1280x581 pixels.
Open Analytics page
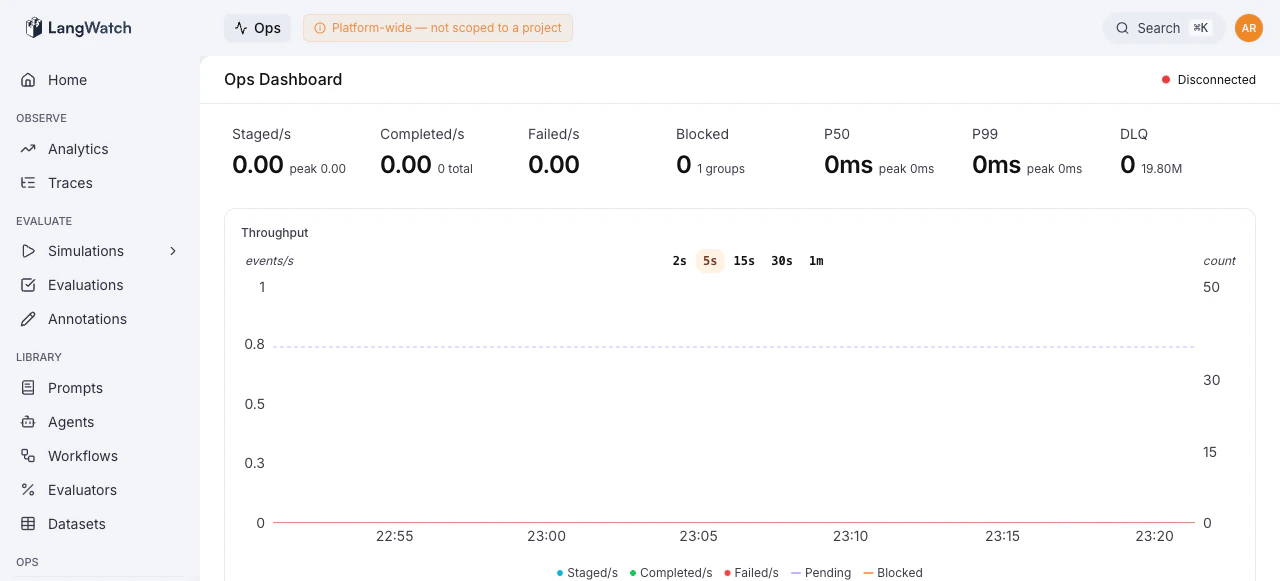(100, 149)
